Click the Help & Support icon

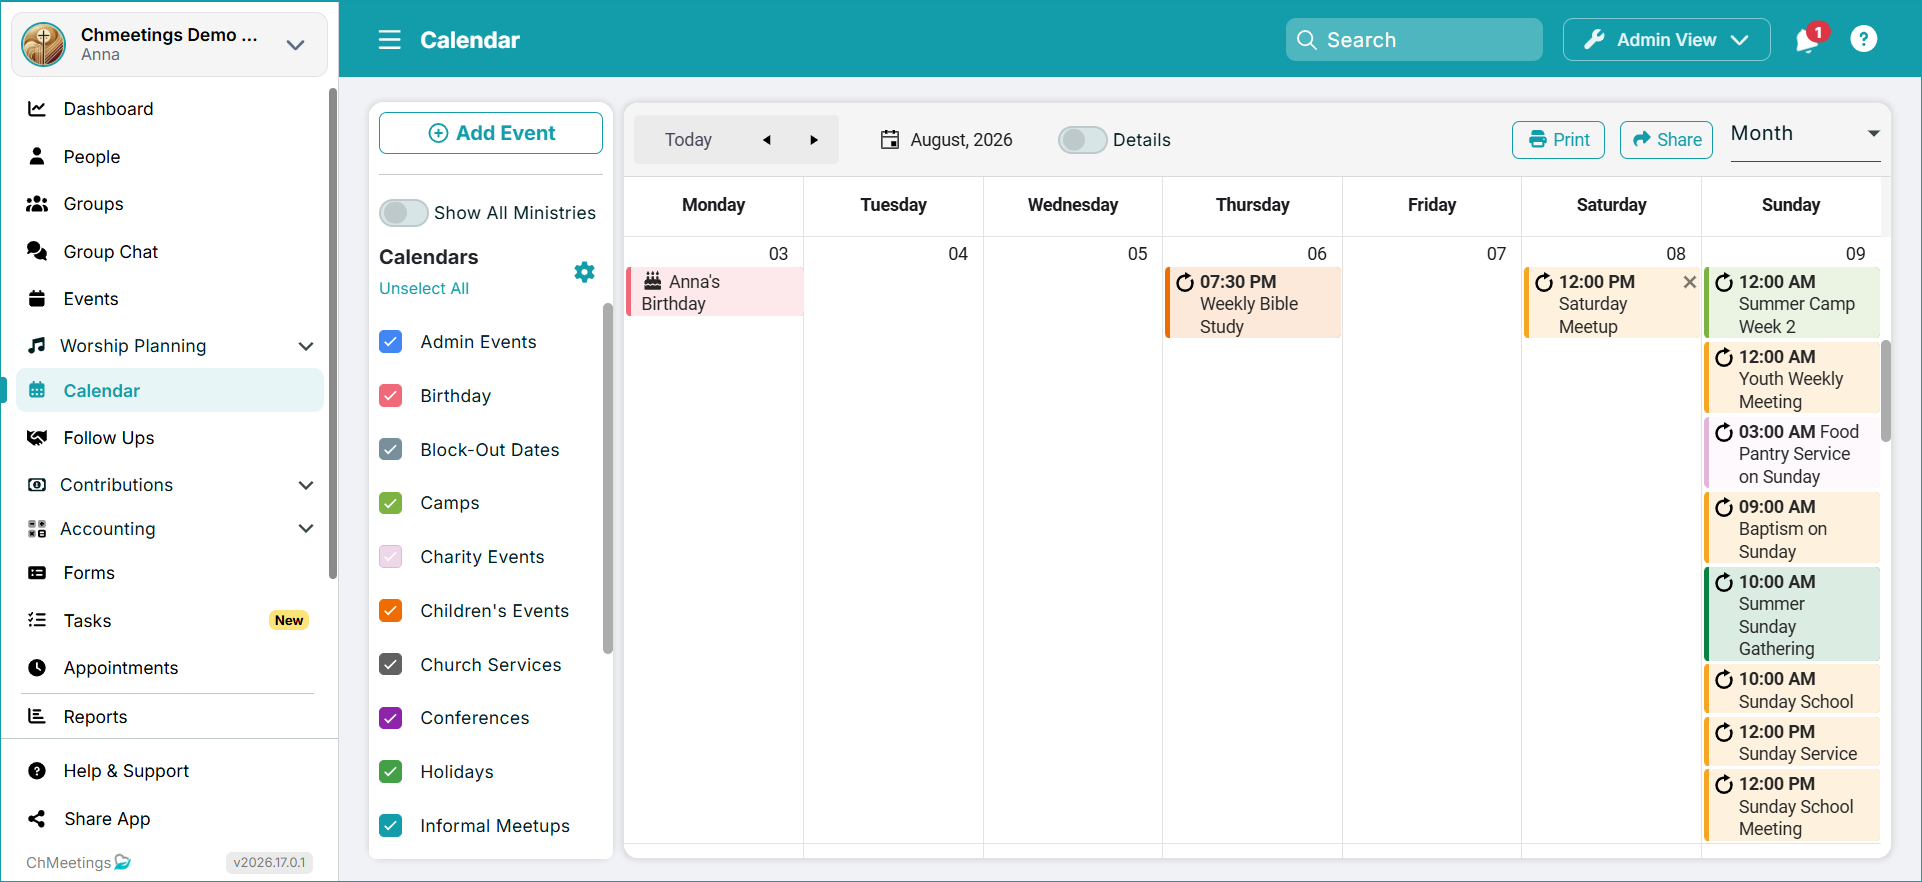click(37, 771)
